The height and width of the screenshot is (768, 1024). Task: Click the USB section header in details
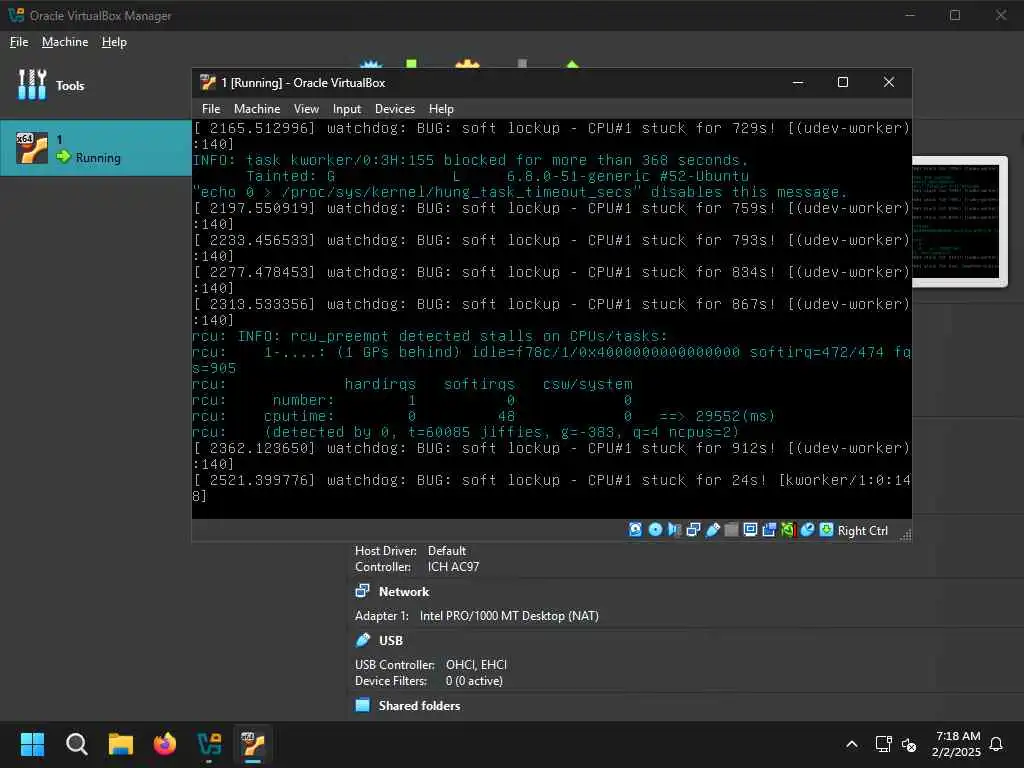click(391, 641)
